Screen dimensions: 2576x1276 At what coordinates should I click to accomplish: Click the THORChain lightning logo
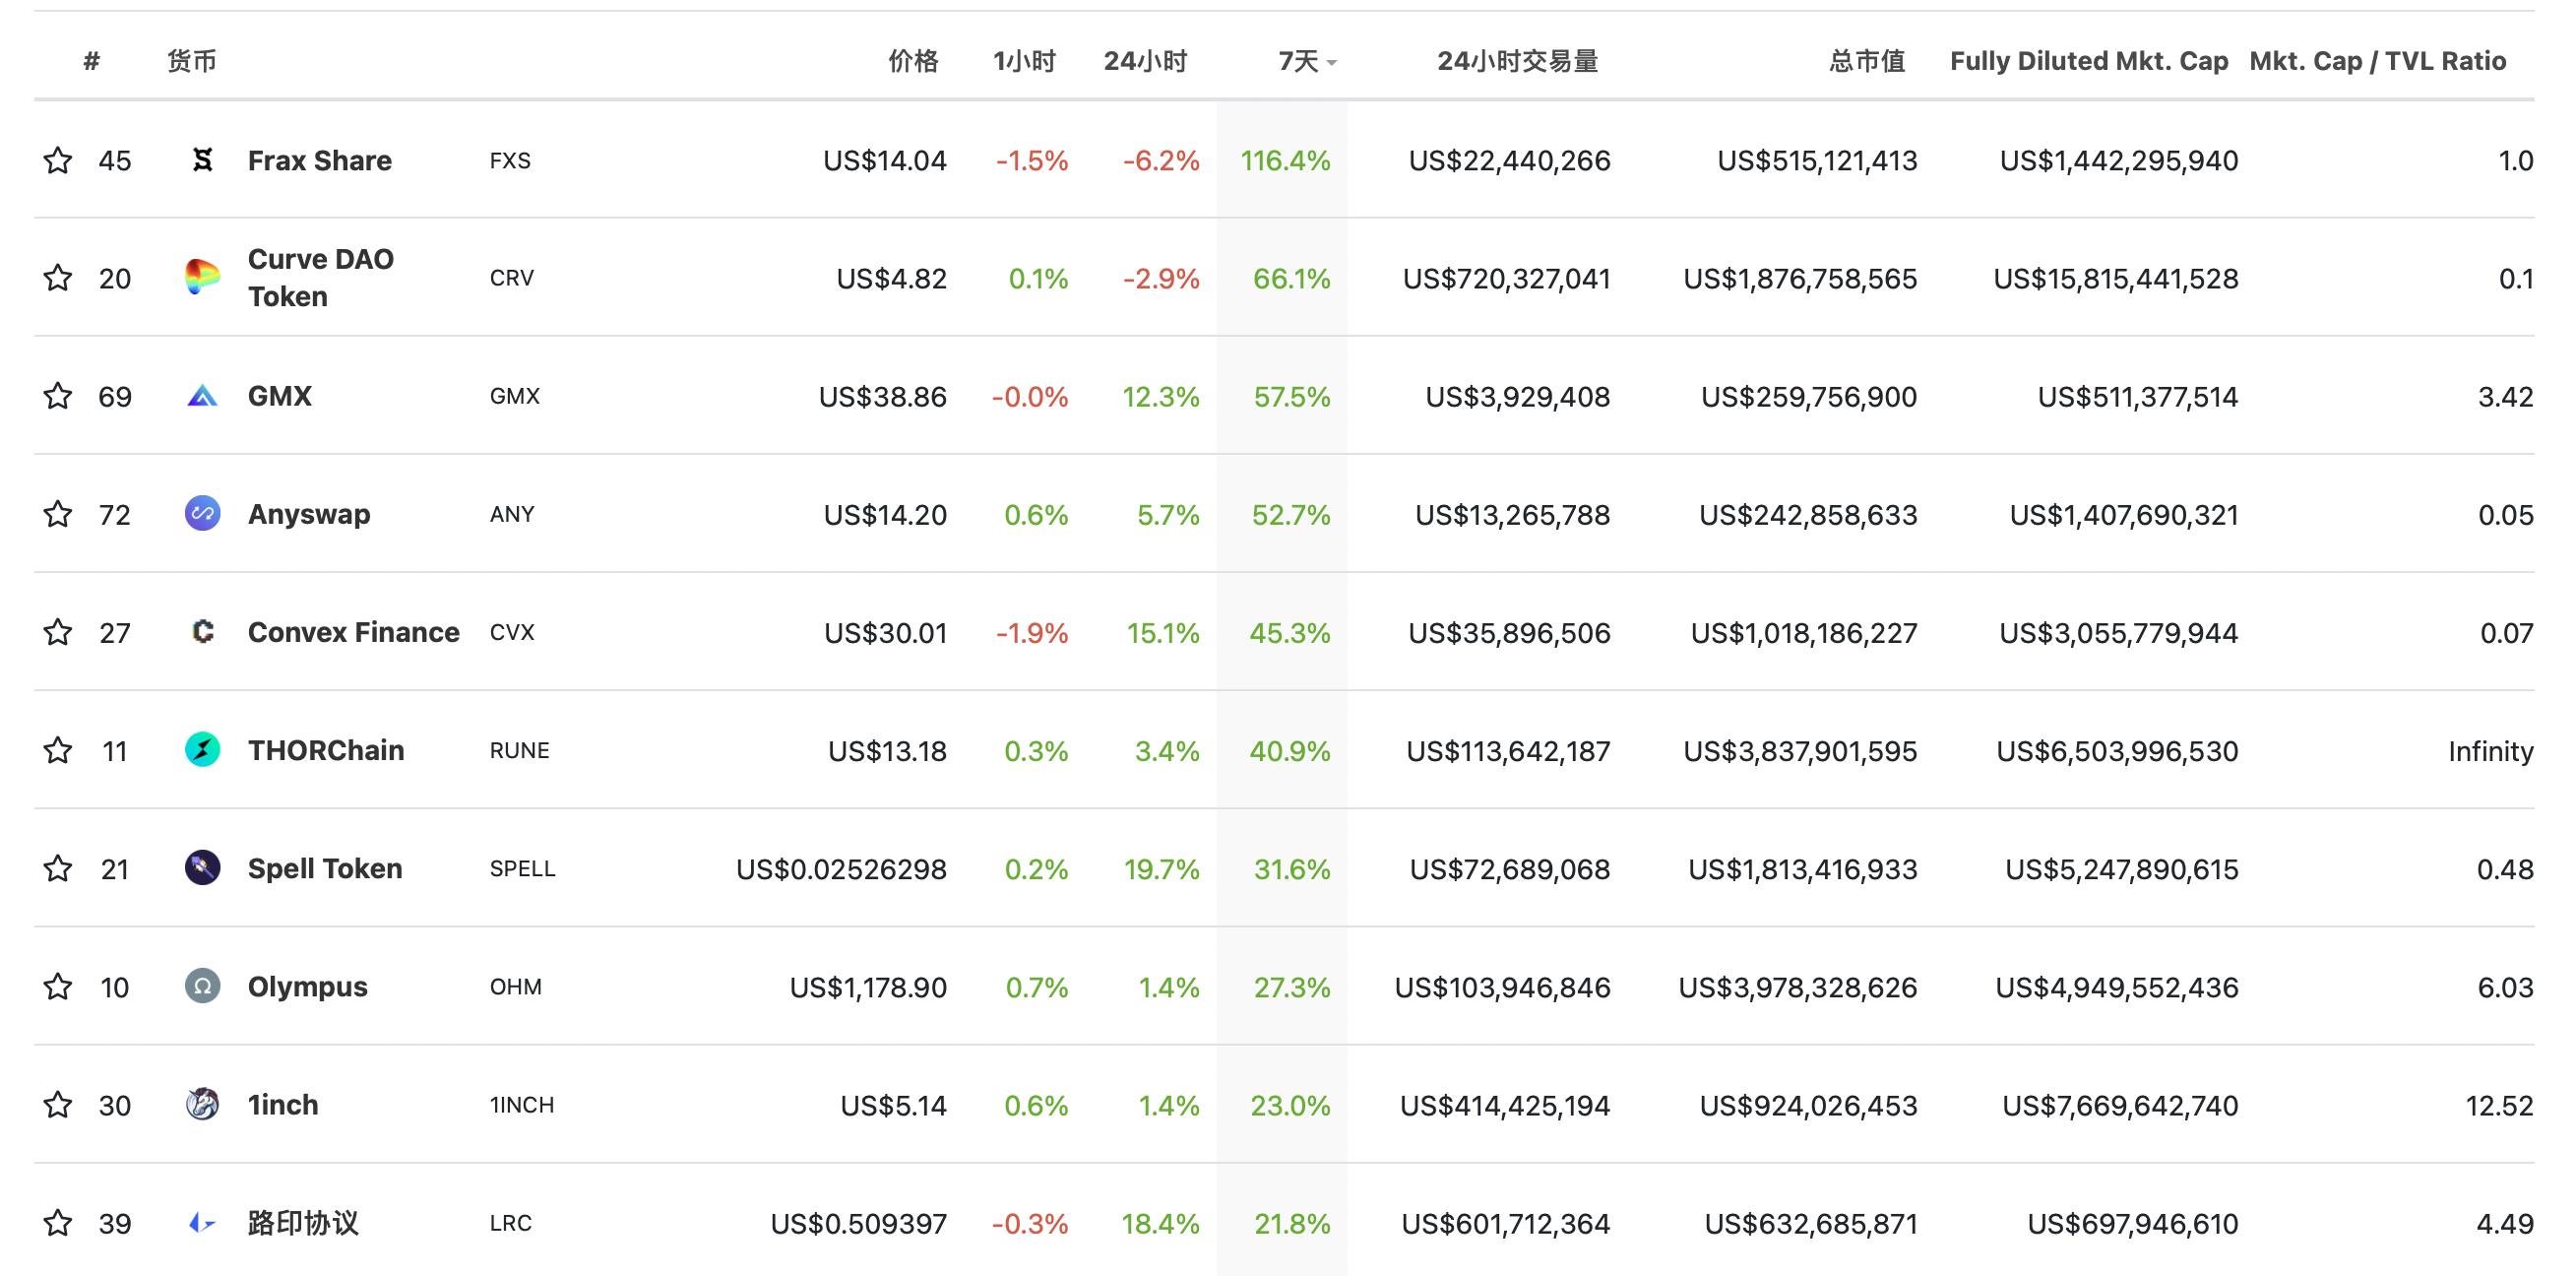pyautogui.click(x=202, y=750)
